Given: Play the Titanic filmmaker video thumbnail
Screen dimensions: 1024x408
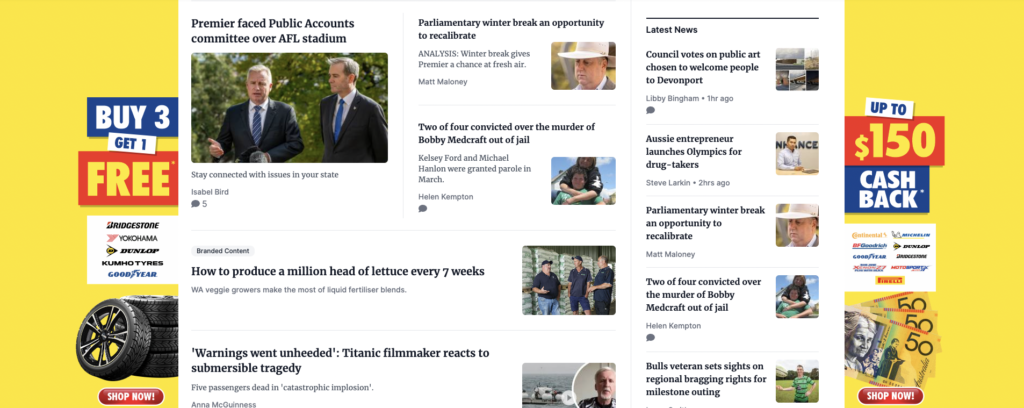Looking at the screenshot, I should tap(569, 385).
